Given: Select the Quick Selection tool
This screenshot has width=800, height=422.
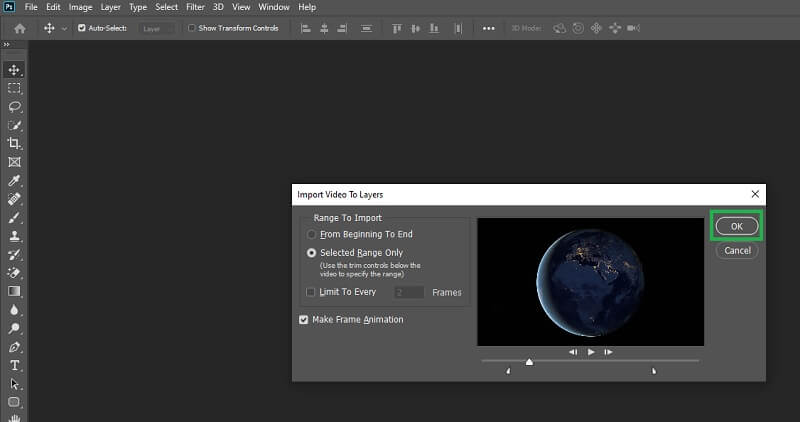Looking at the screenshot, I should point(14,125).
